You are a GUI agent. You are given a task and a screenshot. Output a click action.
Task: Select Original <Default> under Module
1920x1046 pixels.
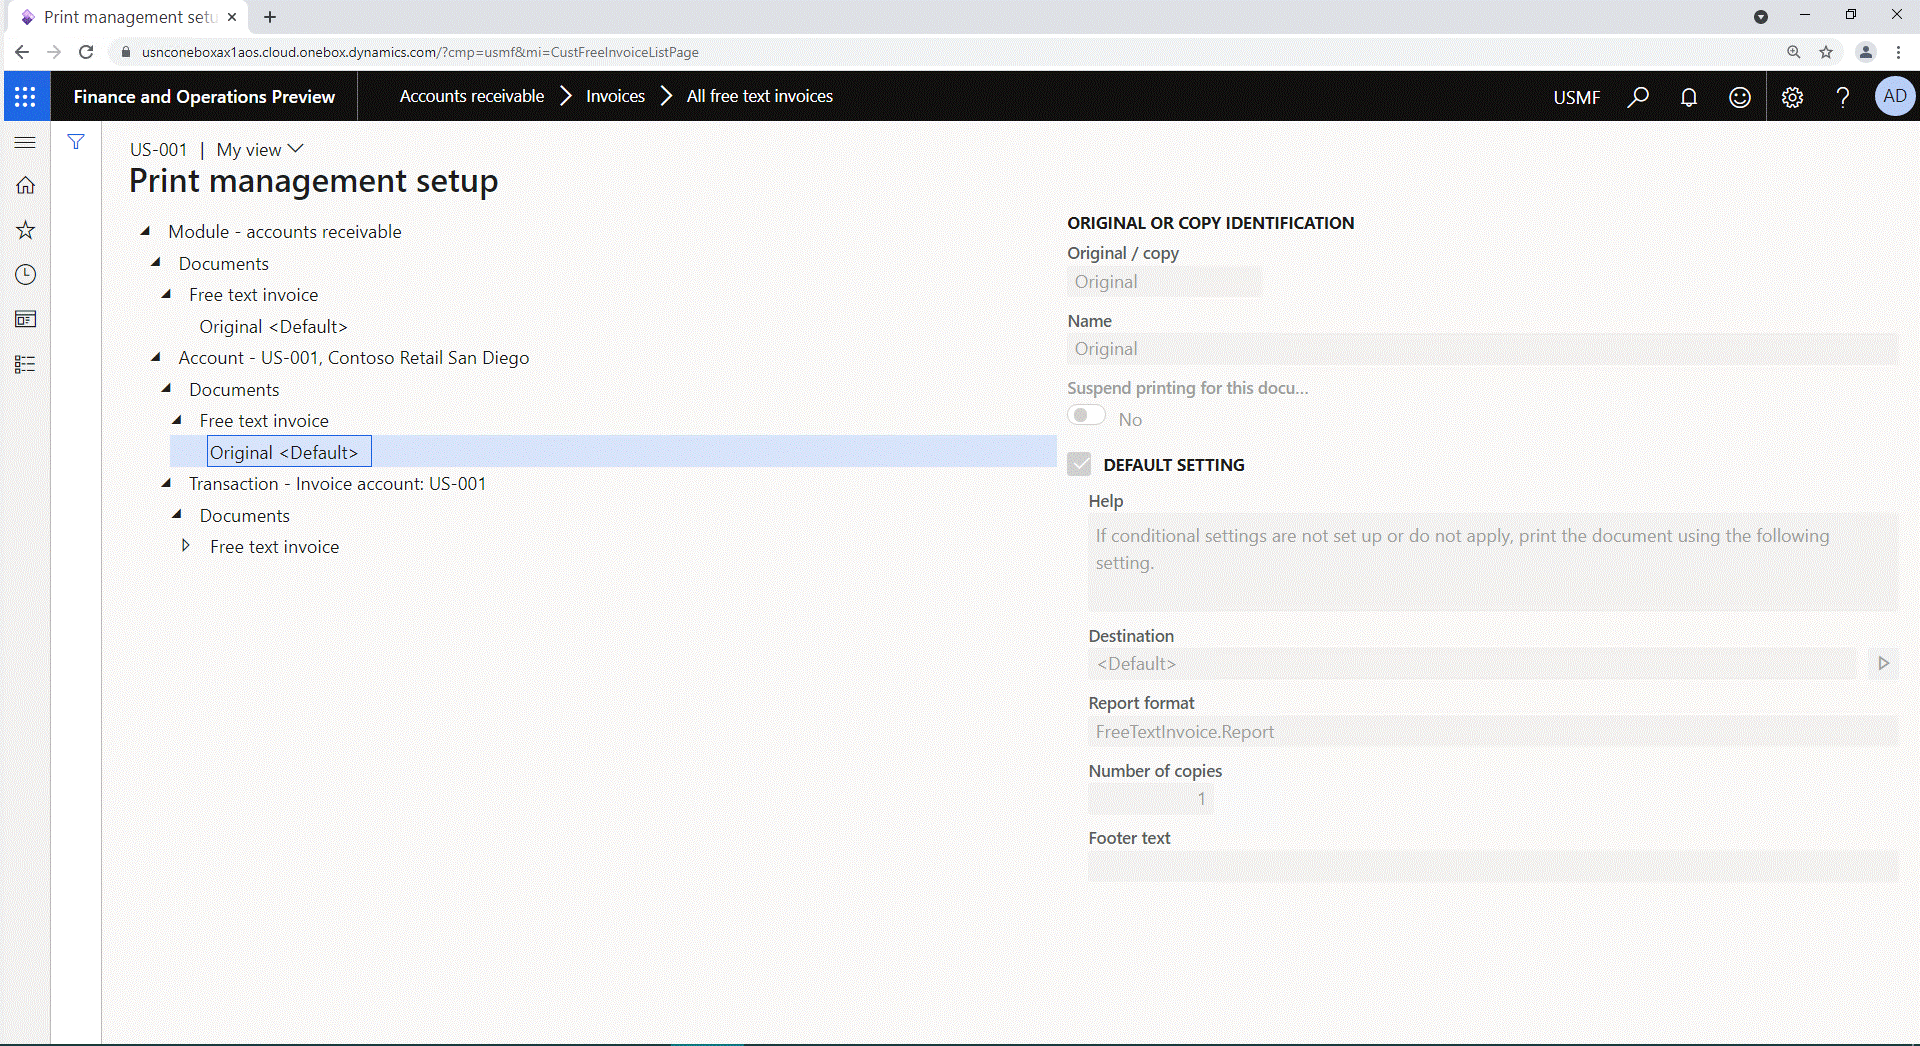tap(273, 326)
